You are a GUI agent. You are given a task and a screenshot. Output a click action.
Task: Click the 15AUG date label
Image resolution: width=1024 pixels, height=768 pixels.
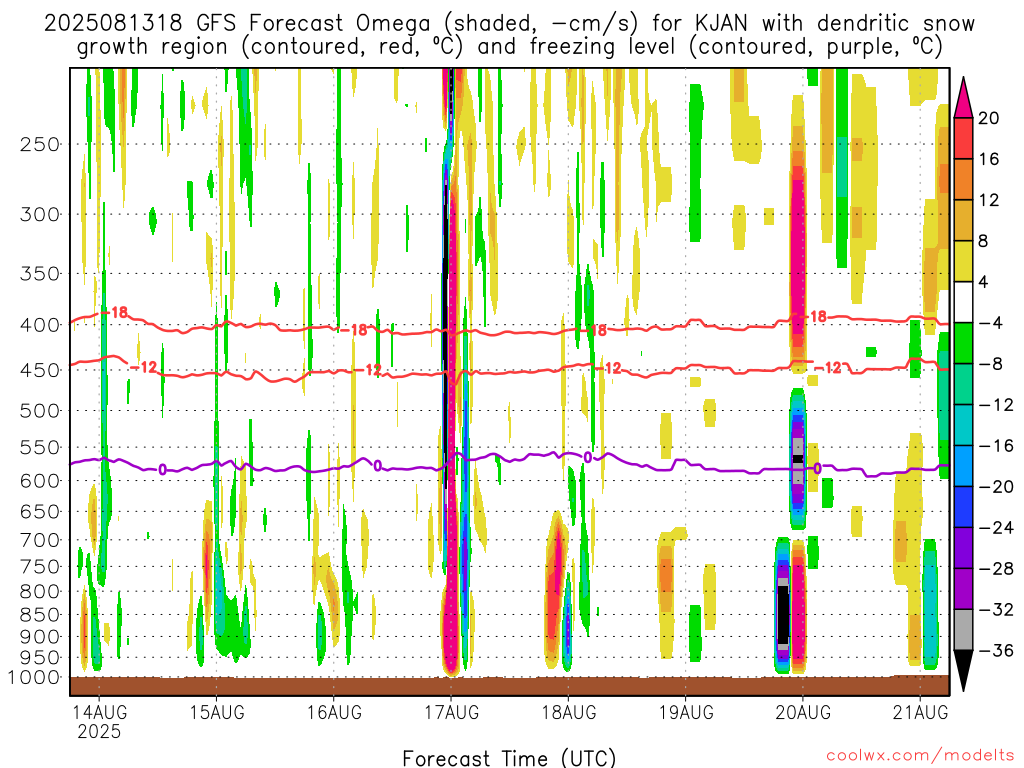click(217, 712)
